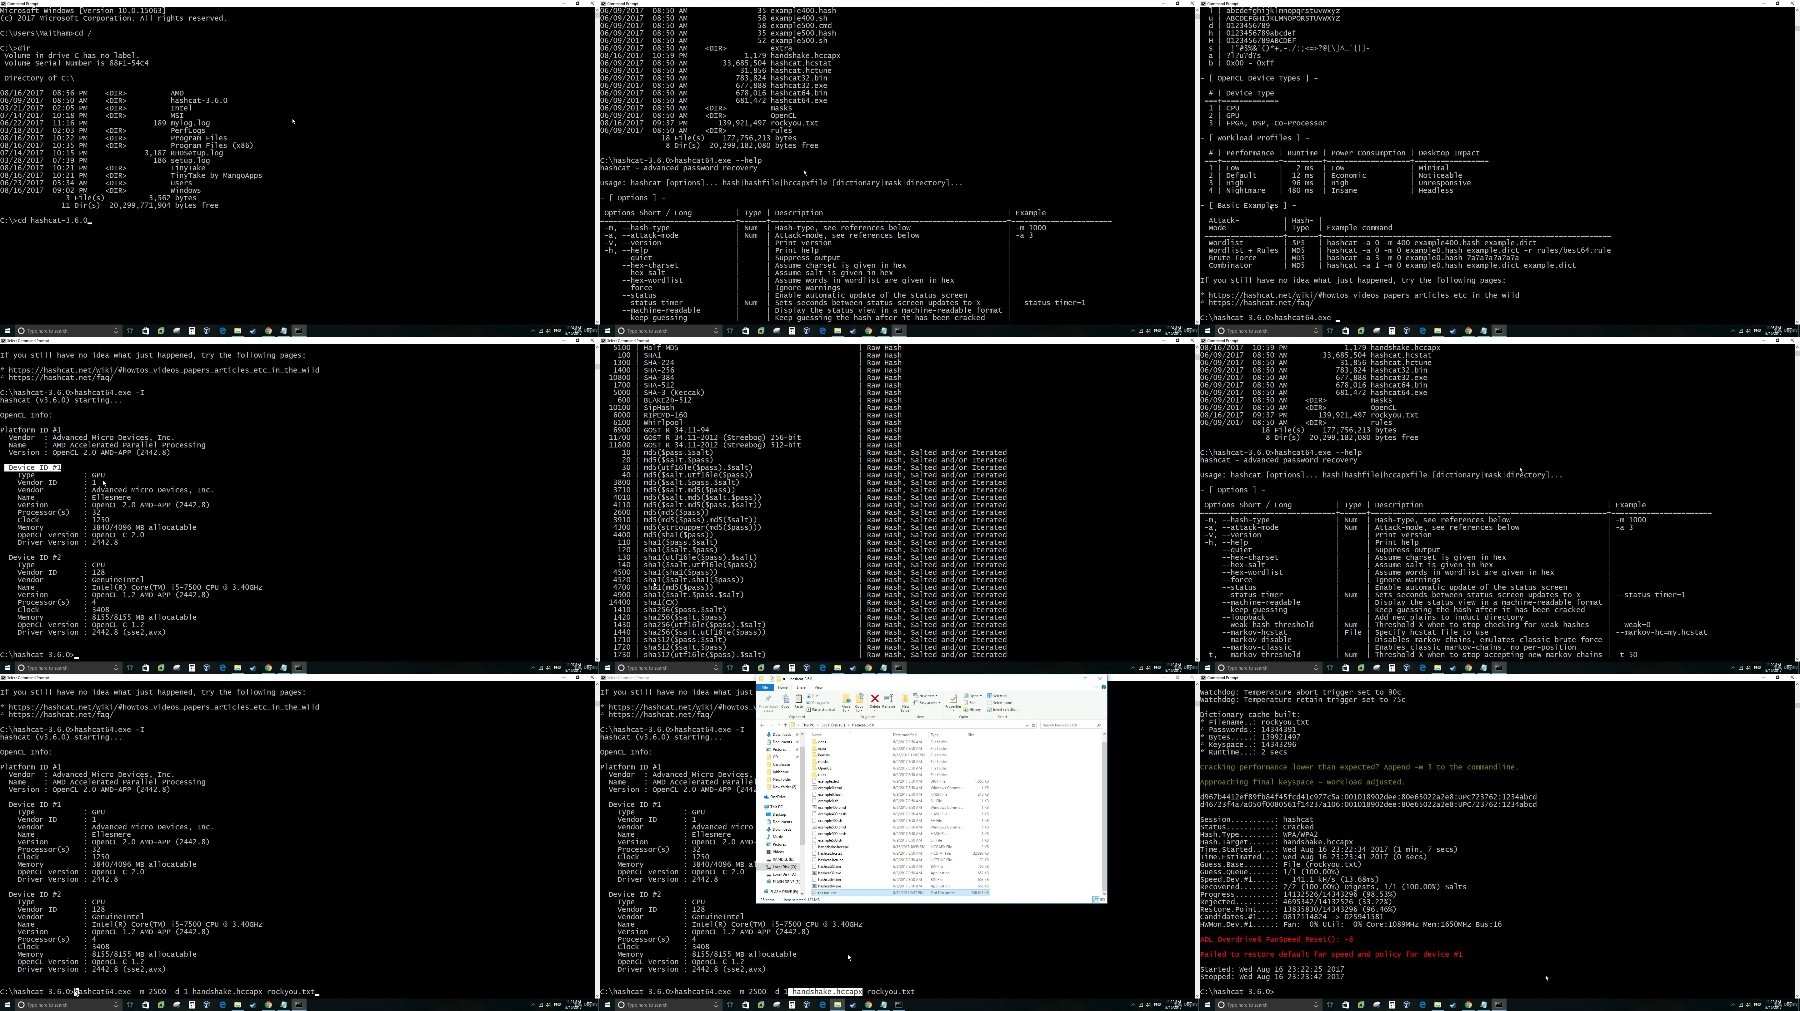This screenshot has height=1011, width=1800.
Task: Click the Move to icon in Organize group
Action: tap(846, 704)
